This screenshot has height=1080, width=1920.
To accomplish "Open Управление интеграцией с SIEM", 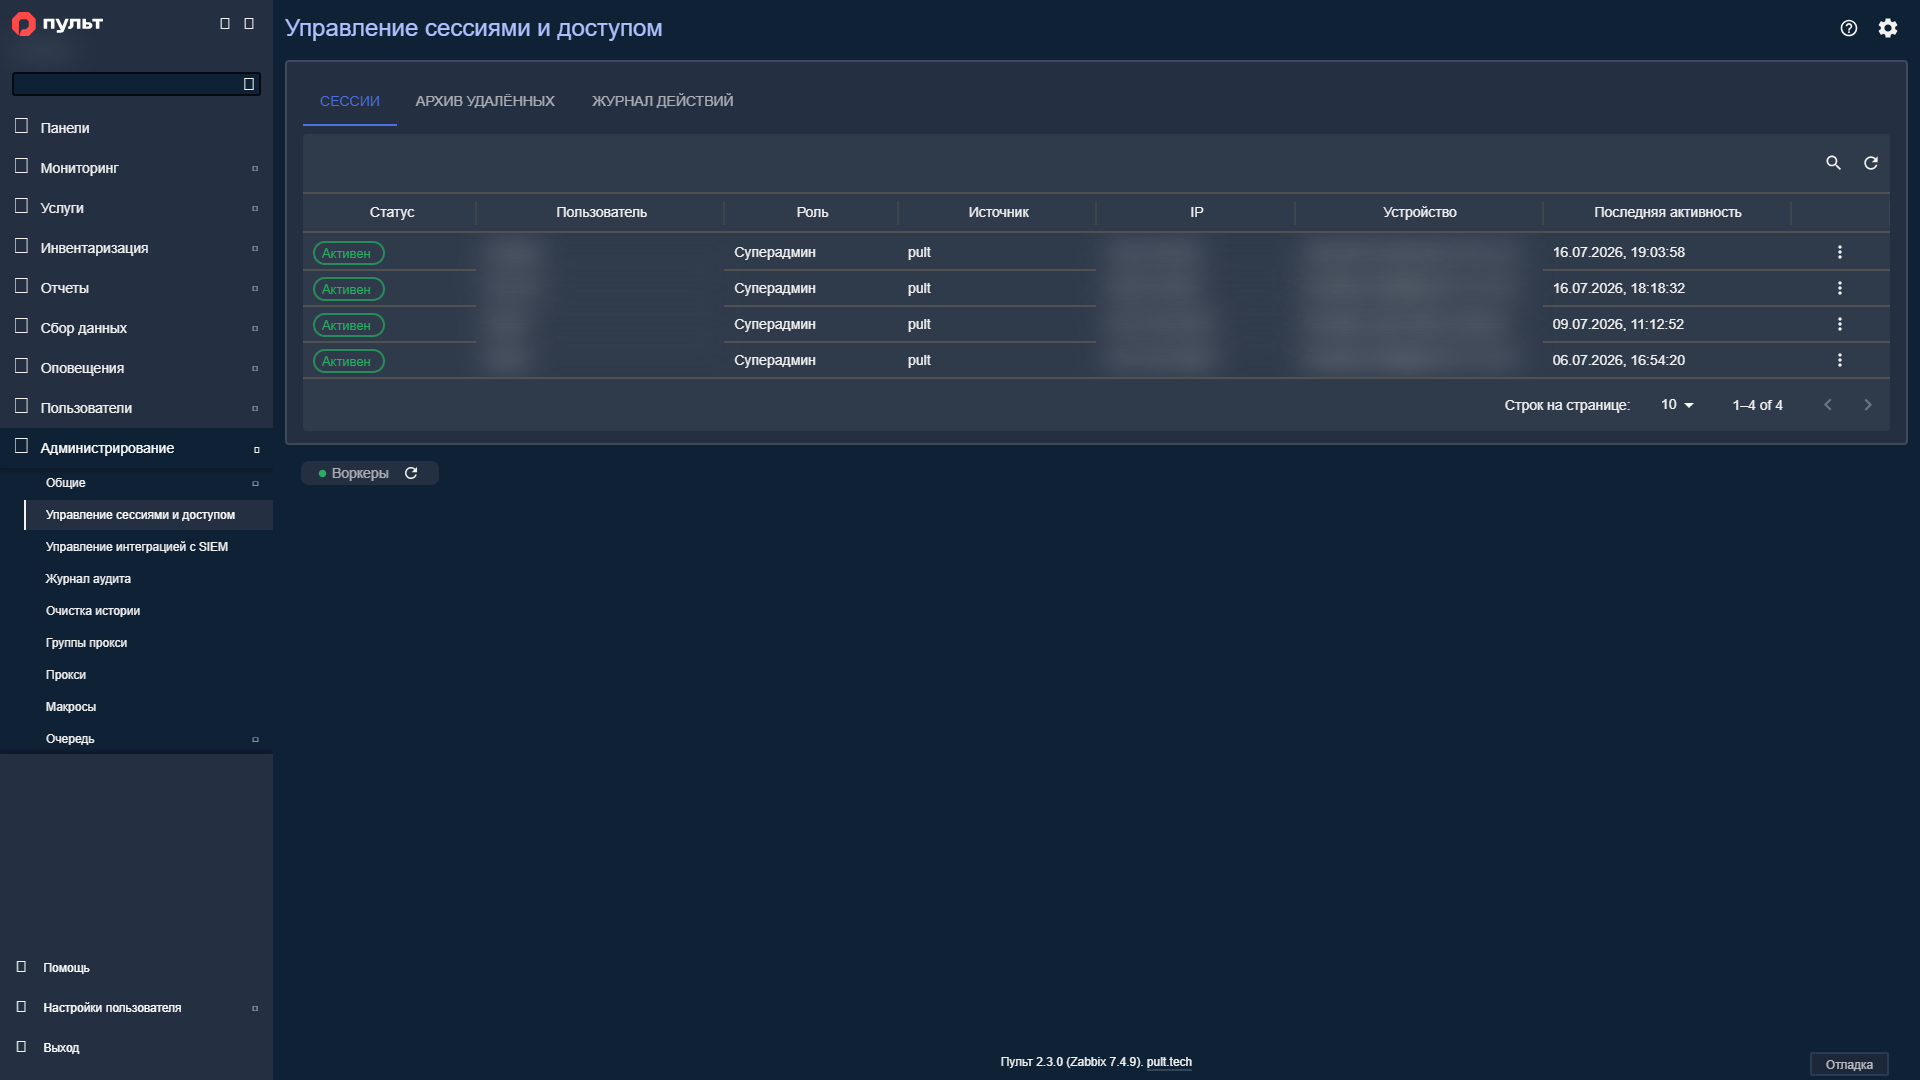I will click(137, 547).
